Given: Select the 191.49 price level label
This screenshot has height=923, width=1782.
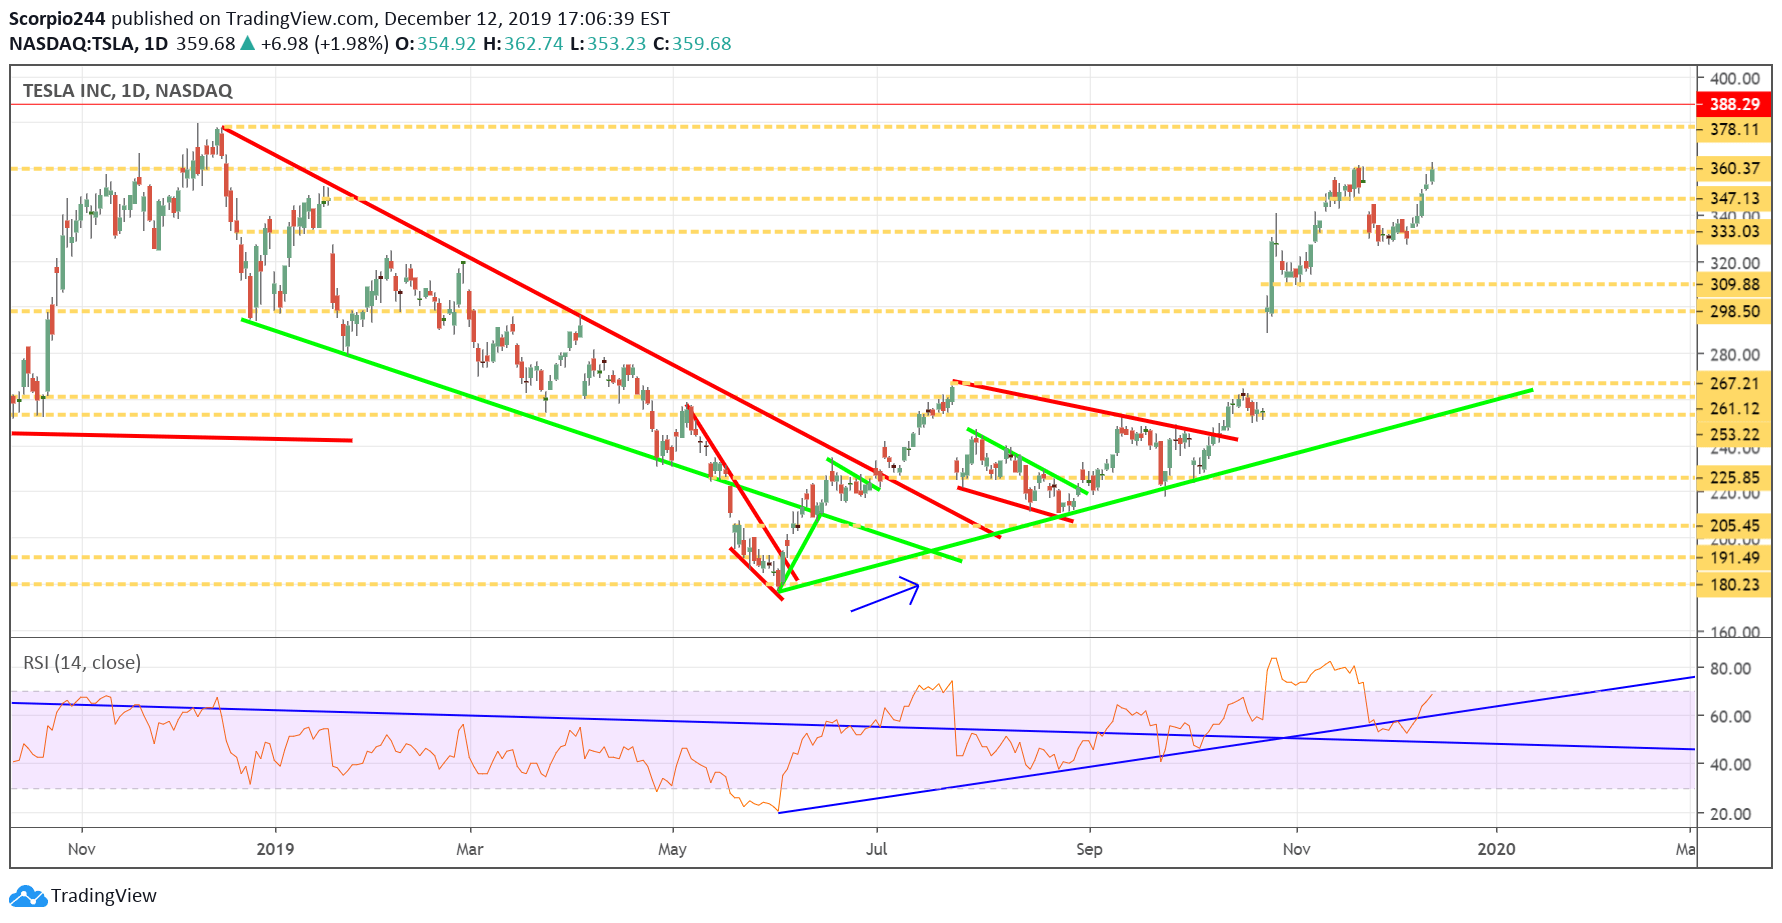Looking at the screenshot, I should click(1734, 558).
